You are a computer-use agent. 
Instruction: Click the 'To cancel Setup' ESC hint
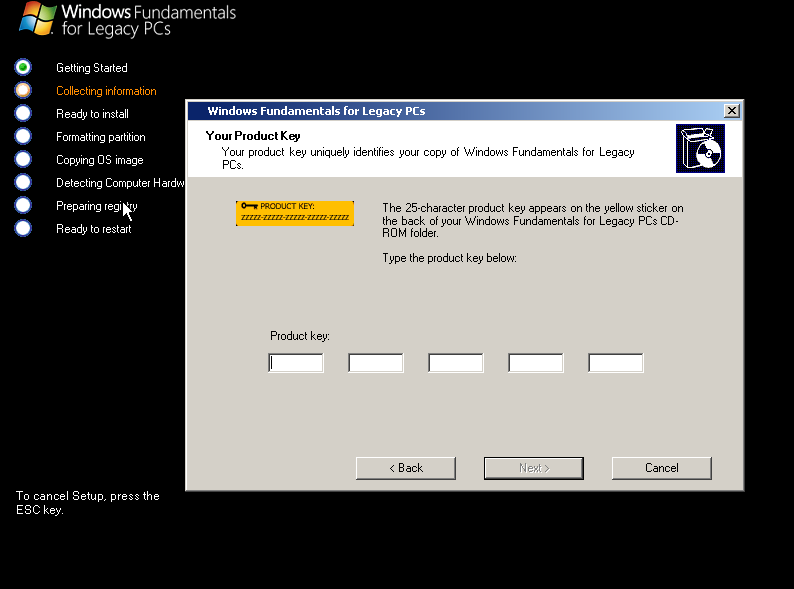[88, 503]
